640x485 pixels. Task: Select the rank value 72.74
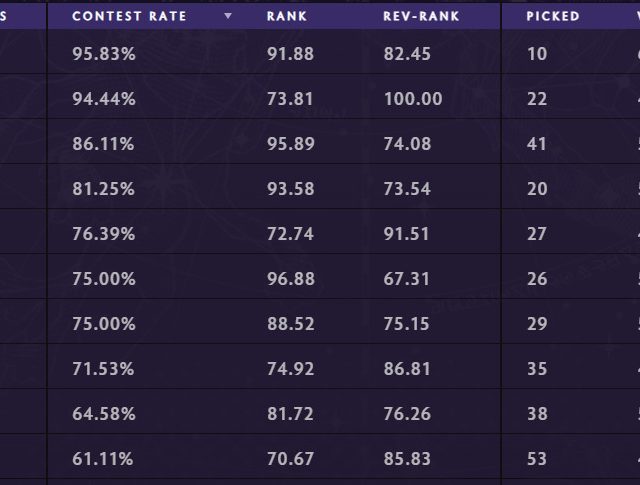(x=290, y=234)
